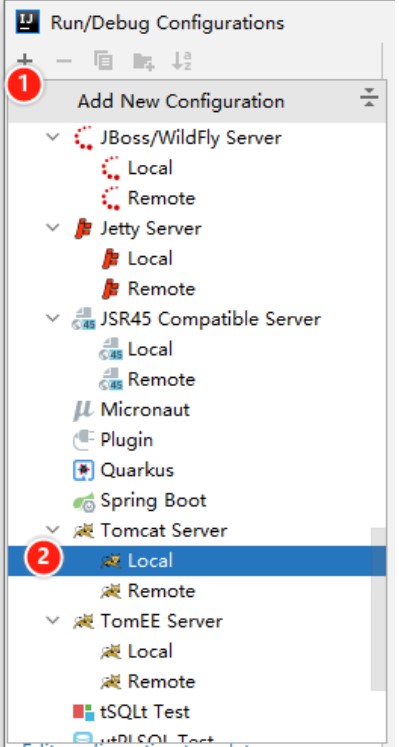Click the Micronaut mu icon
The image size is (399, 747).
[83, 410]
